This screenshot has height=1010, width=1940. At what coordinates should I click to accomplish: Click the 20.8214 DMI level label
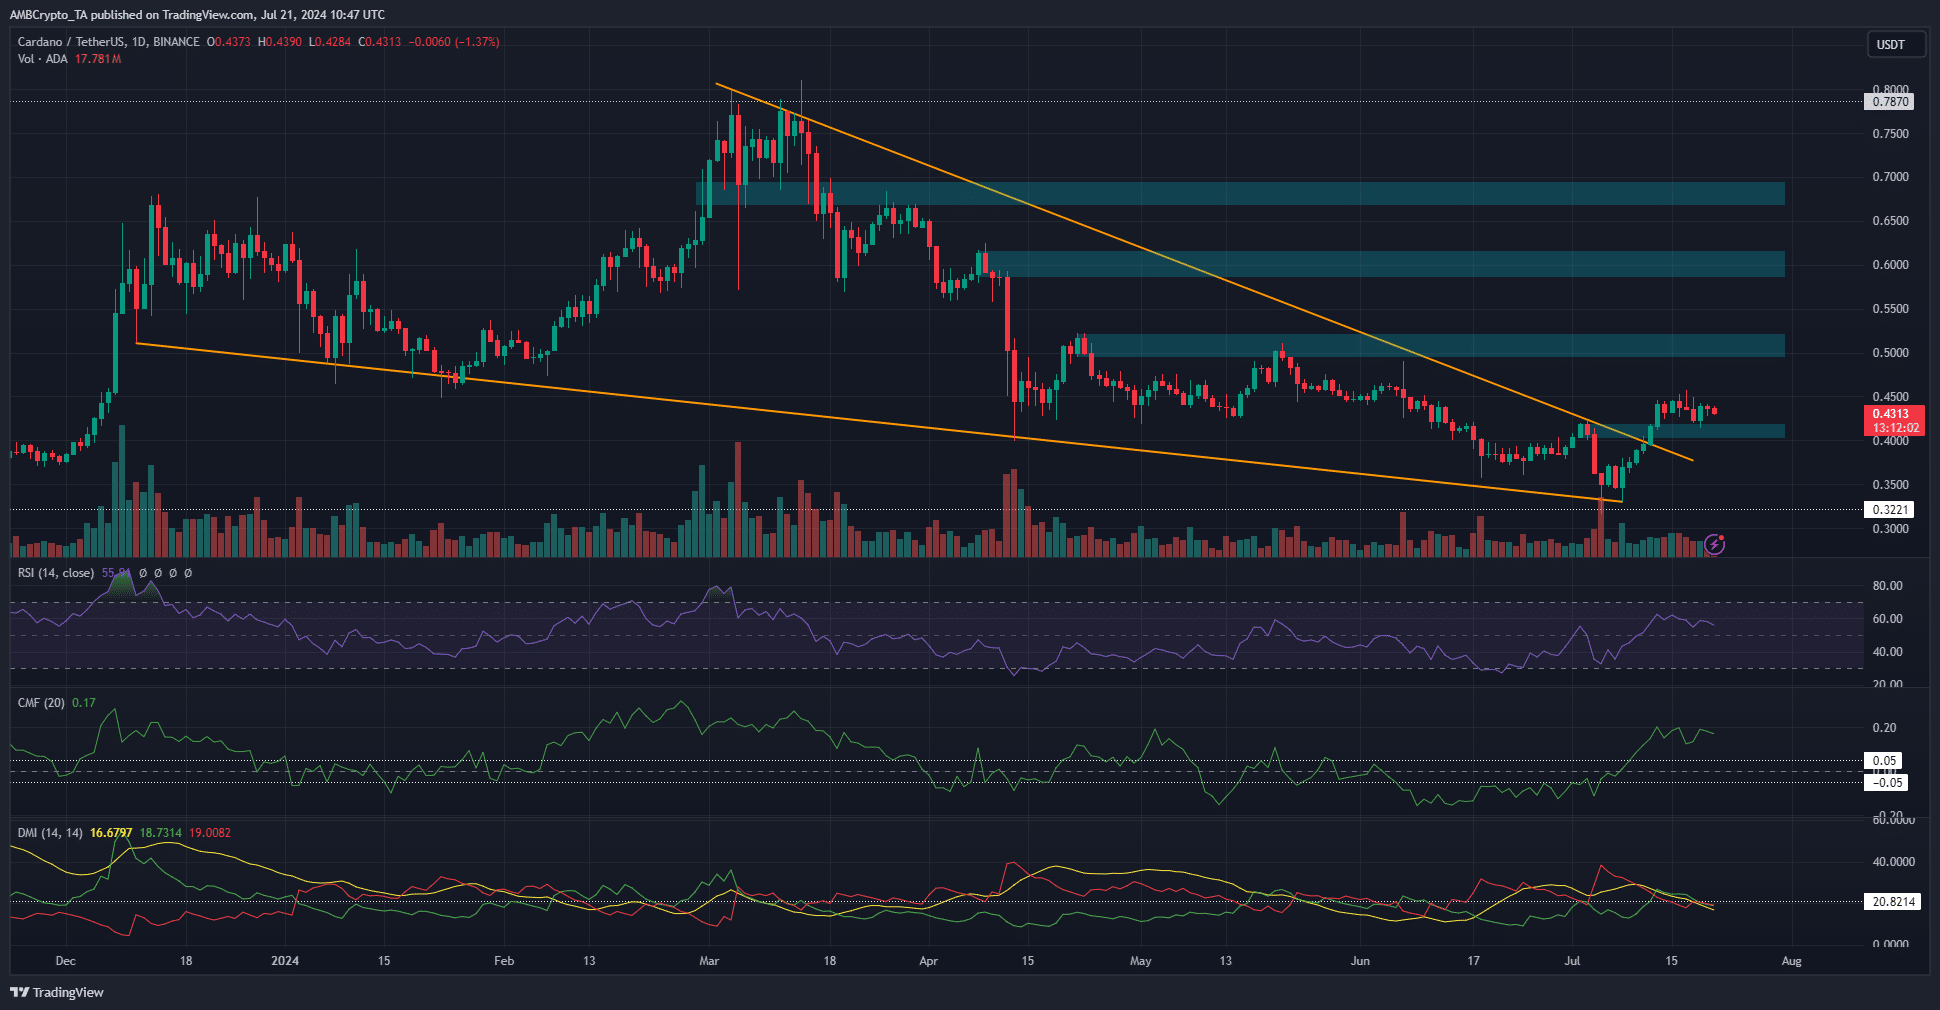point(1894,902)
